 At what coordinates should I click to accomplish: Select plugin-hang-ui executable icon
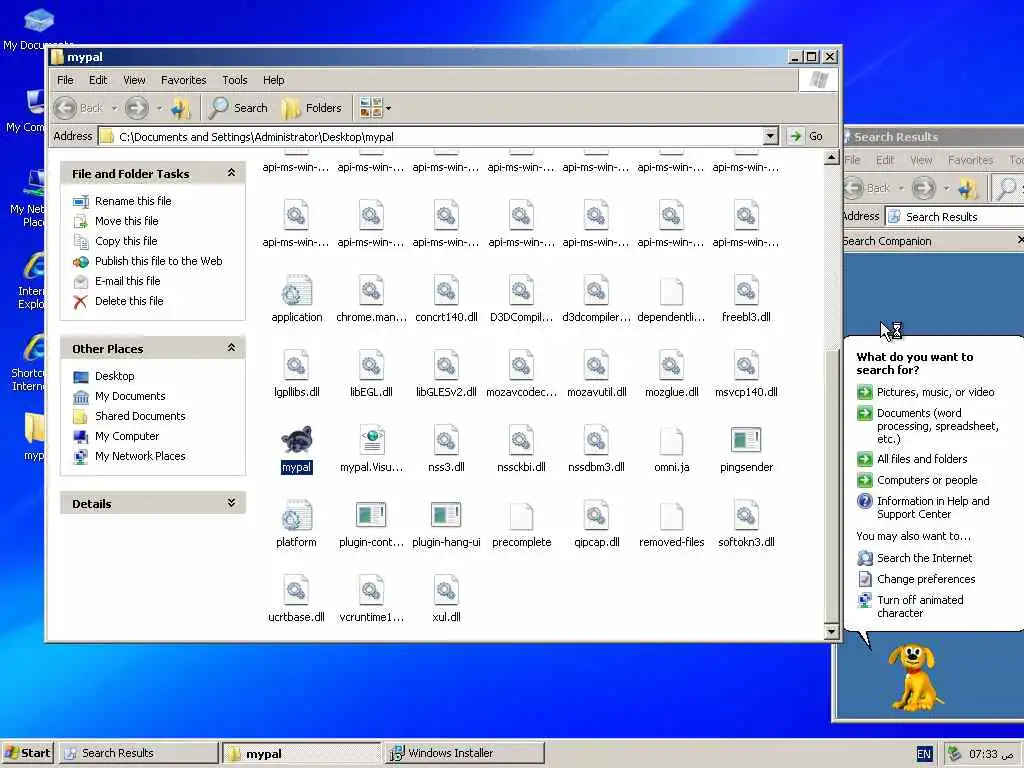coord(446,515)
